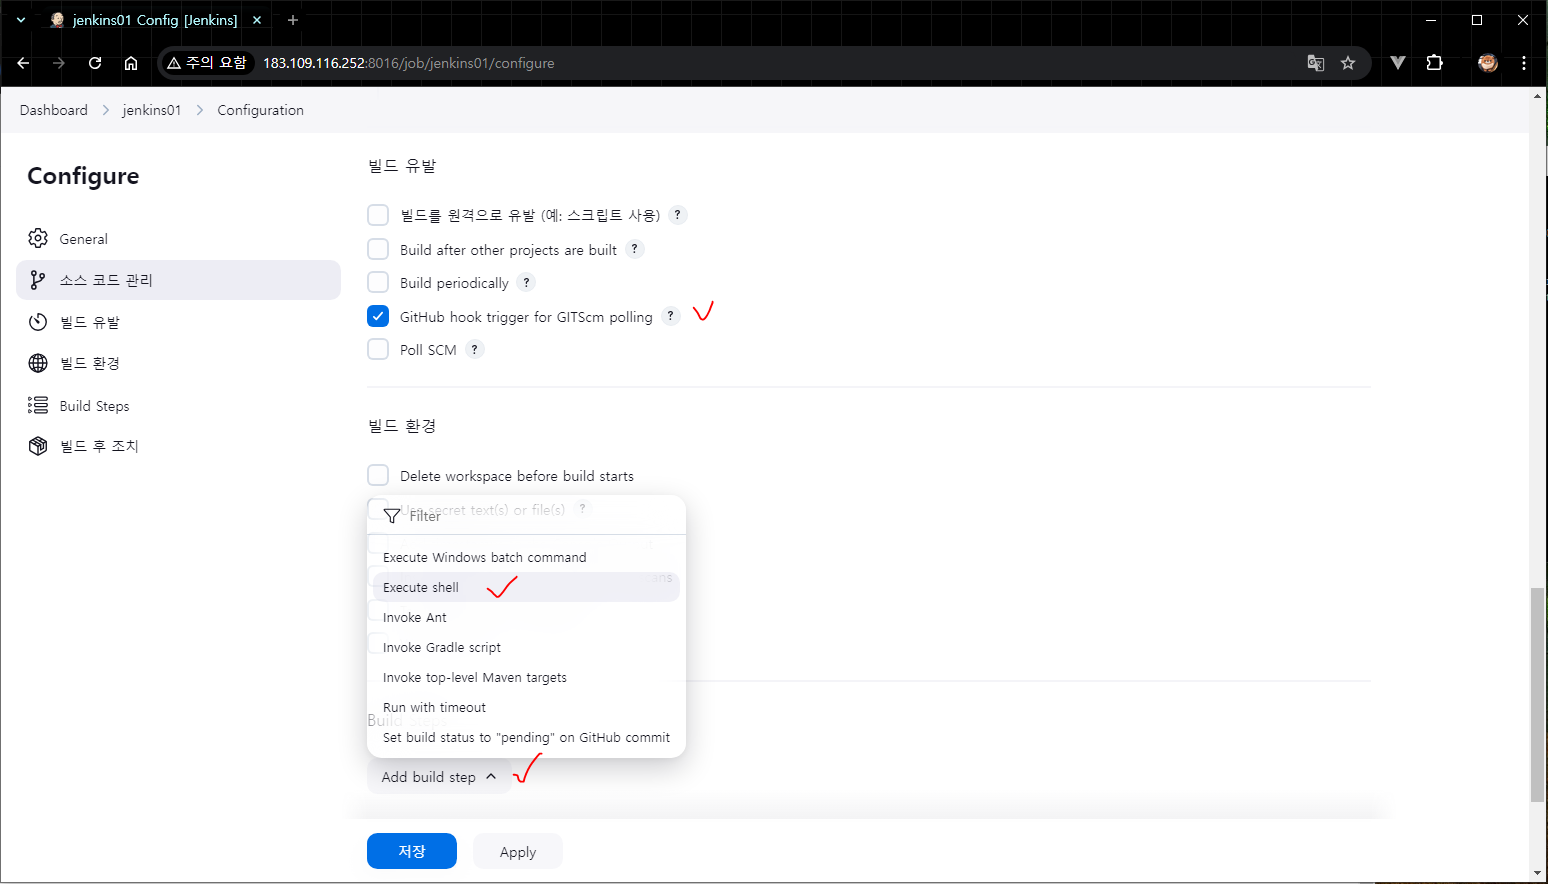
Task: Check Build periodically option
Action: 378,282
